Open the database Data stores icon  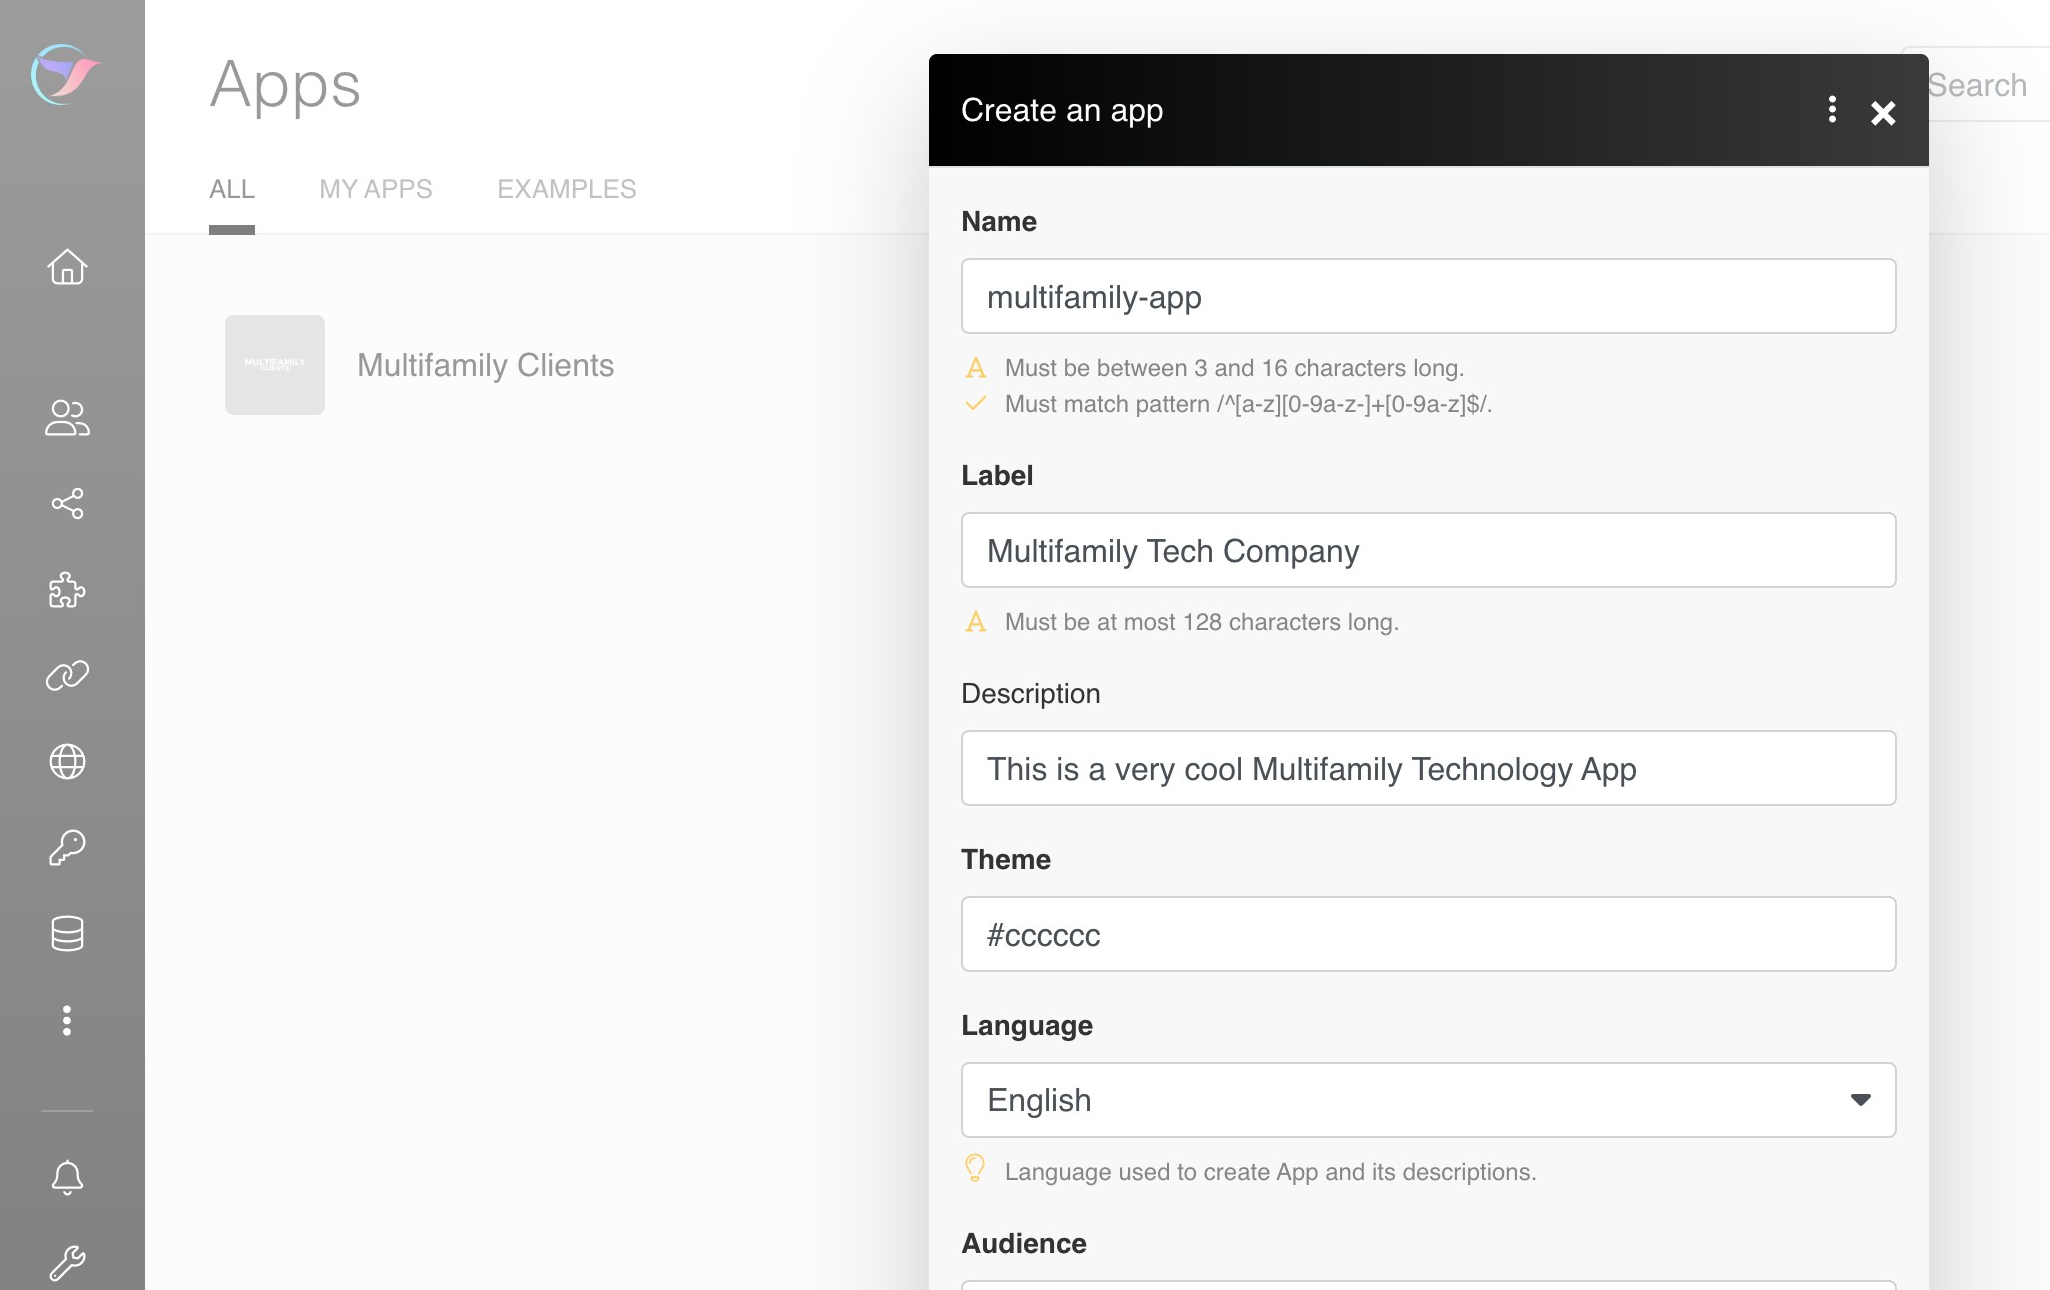67,934
